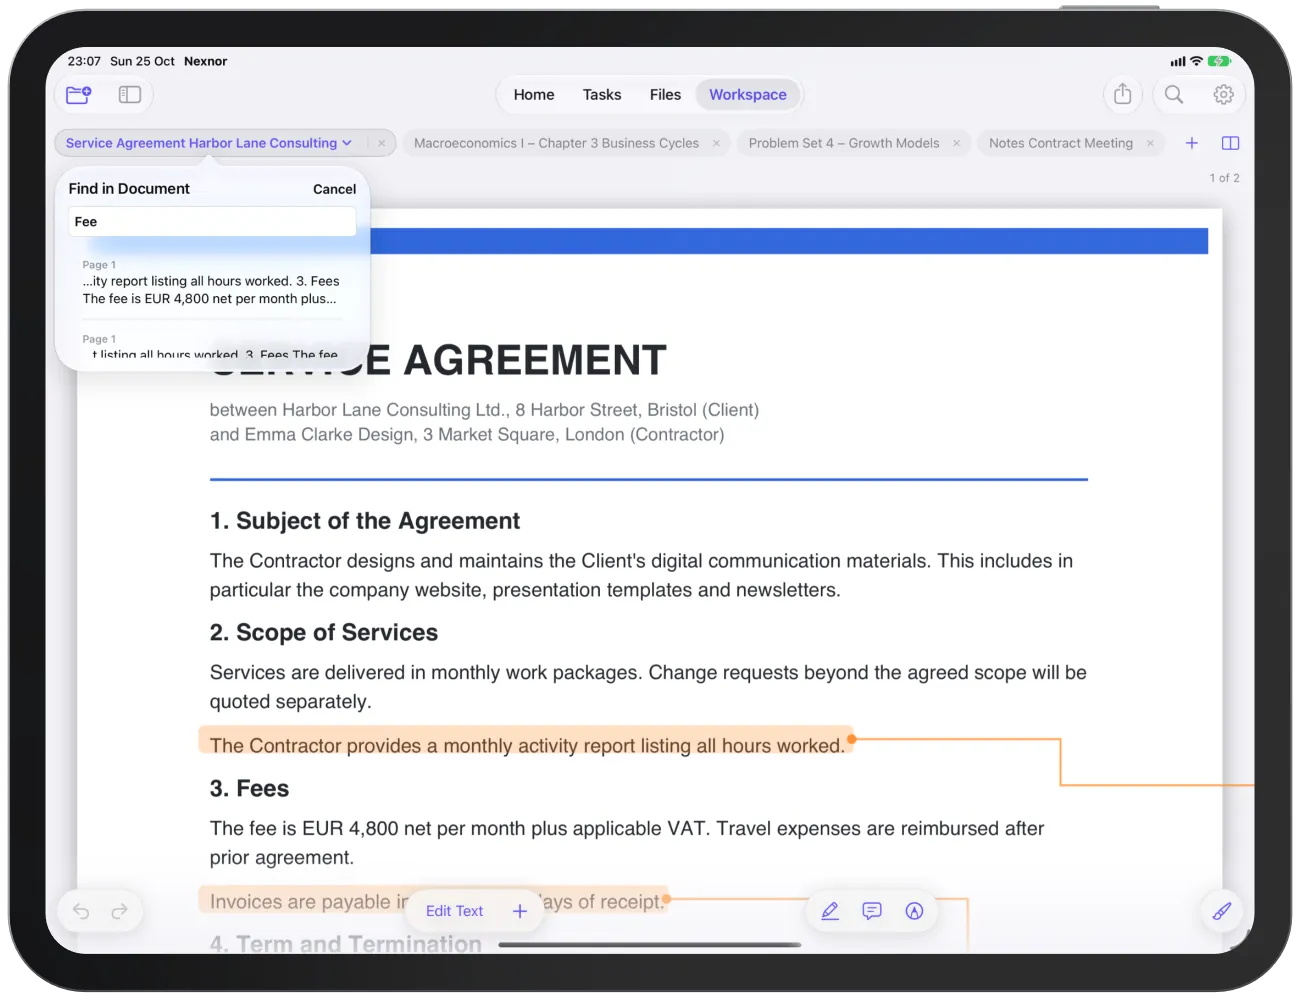
Task: Switch to the Tasks tab
Action: coord(602,95)
